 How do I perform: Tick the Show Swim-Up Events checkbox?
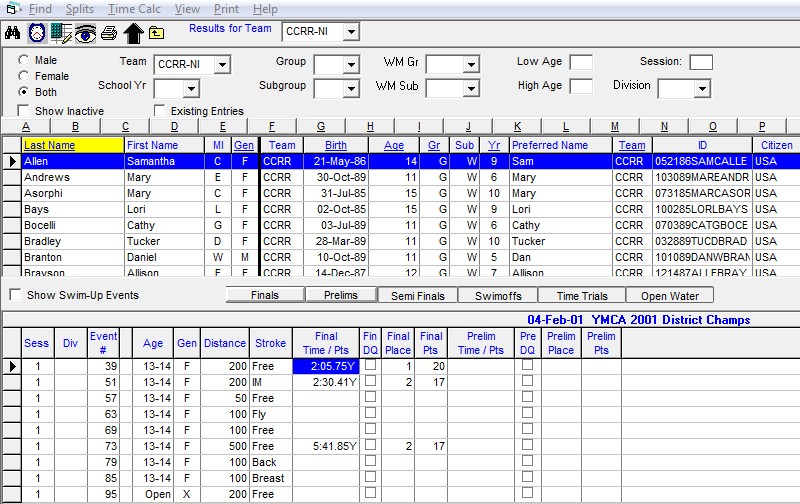(15, 295)
